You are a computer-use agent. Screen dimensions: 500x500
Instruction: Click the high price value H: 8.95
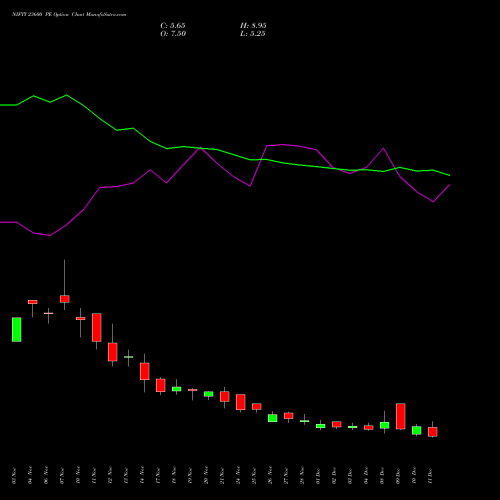coord(253,26)
